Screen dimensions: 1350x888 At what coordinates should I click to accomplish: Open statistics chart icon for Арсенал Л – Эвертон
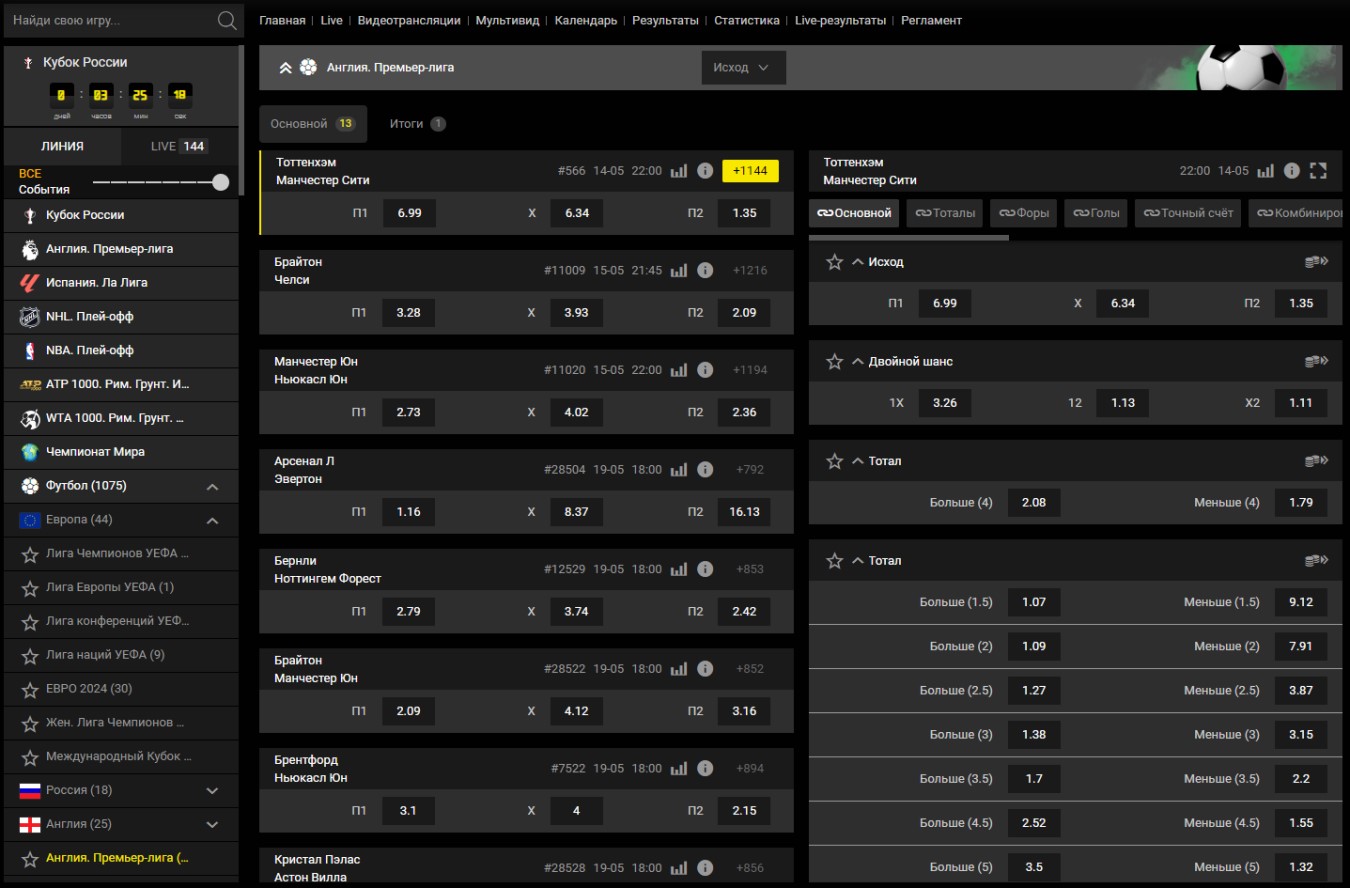(x=679, y=469)
